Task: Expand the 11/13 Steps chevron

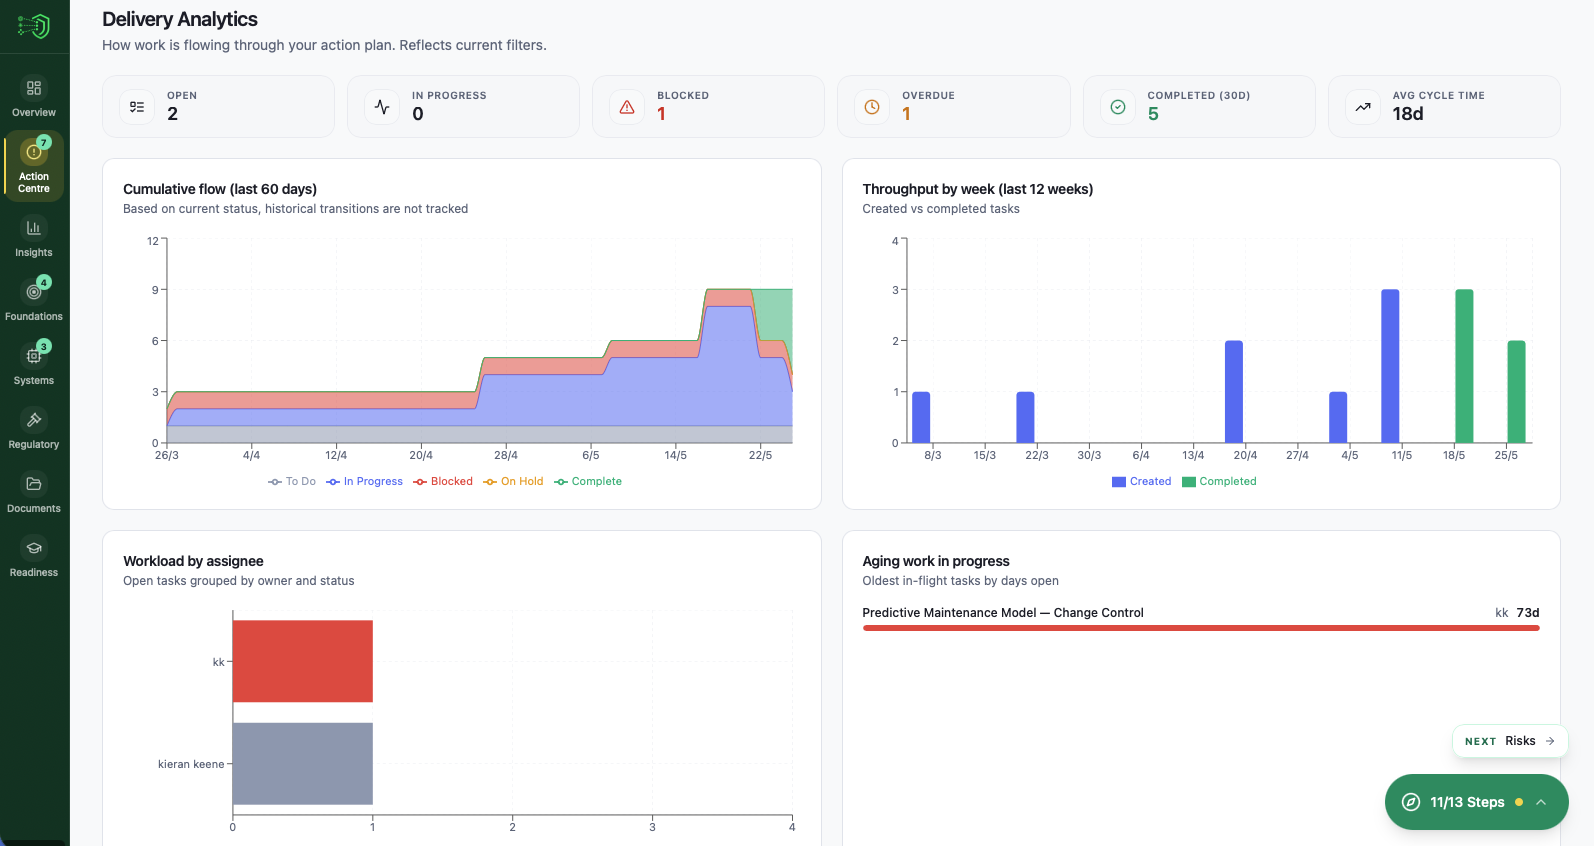Action: [x=1541, y=802]
